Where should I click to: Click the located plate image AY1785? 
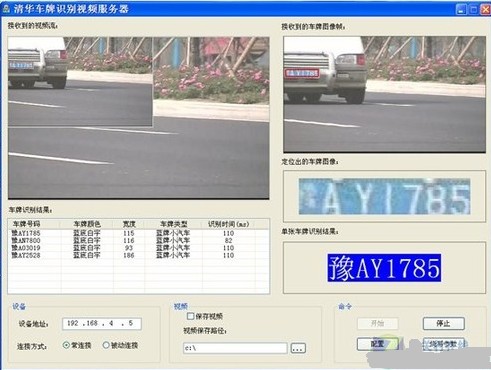point(384,196)
